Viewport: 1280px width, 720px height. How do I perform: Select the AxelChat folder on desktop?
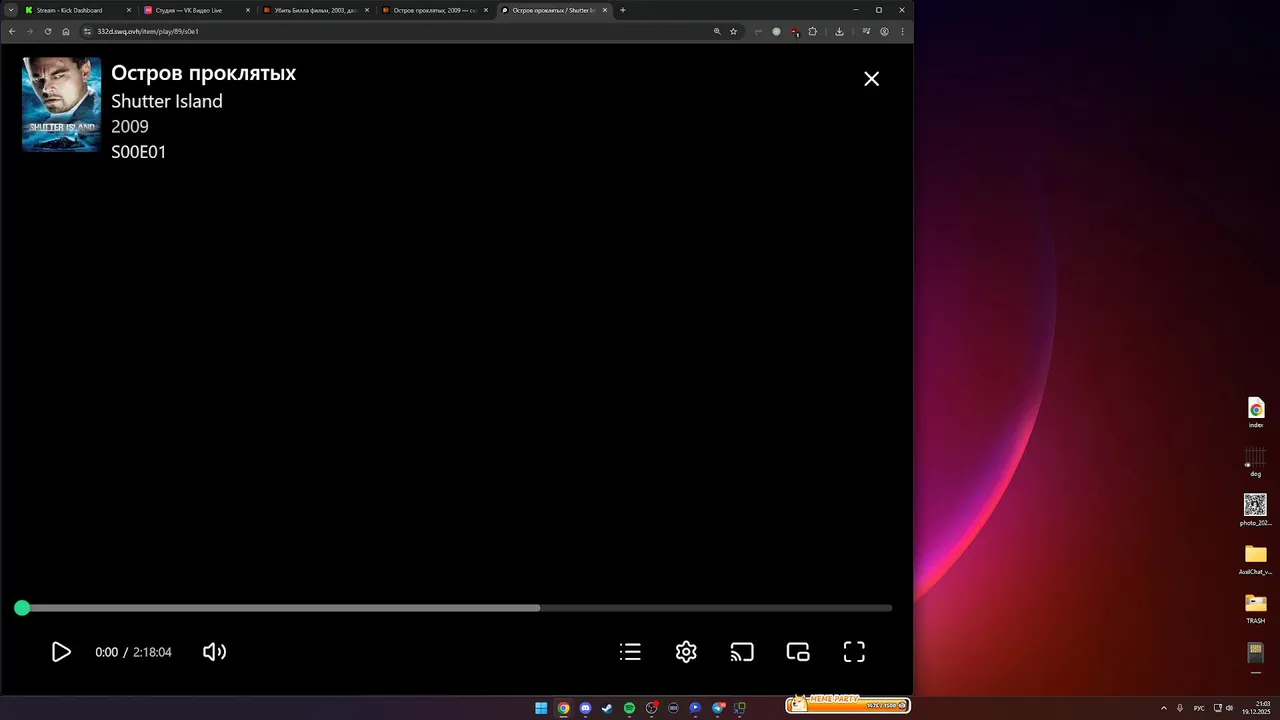[x=1256, y=559]
